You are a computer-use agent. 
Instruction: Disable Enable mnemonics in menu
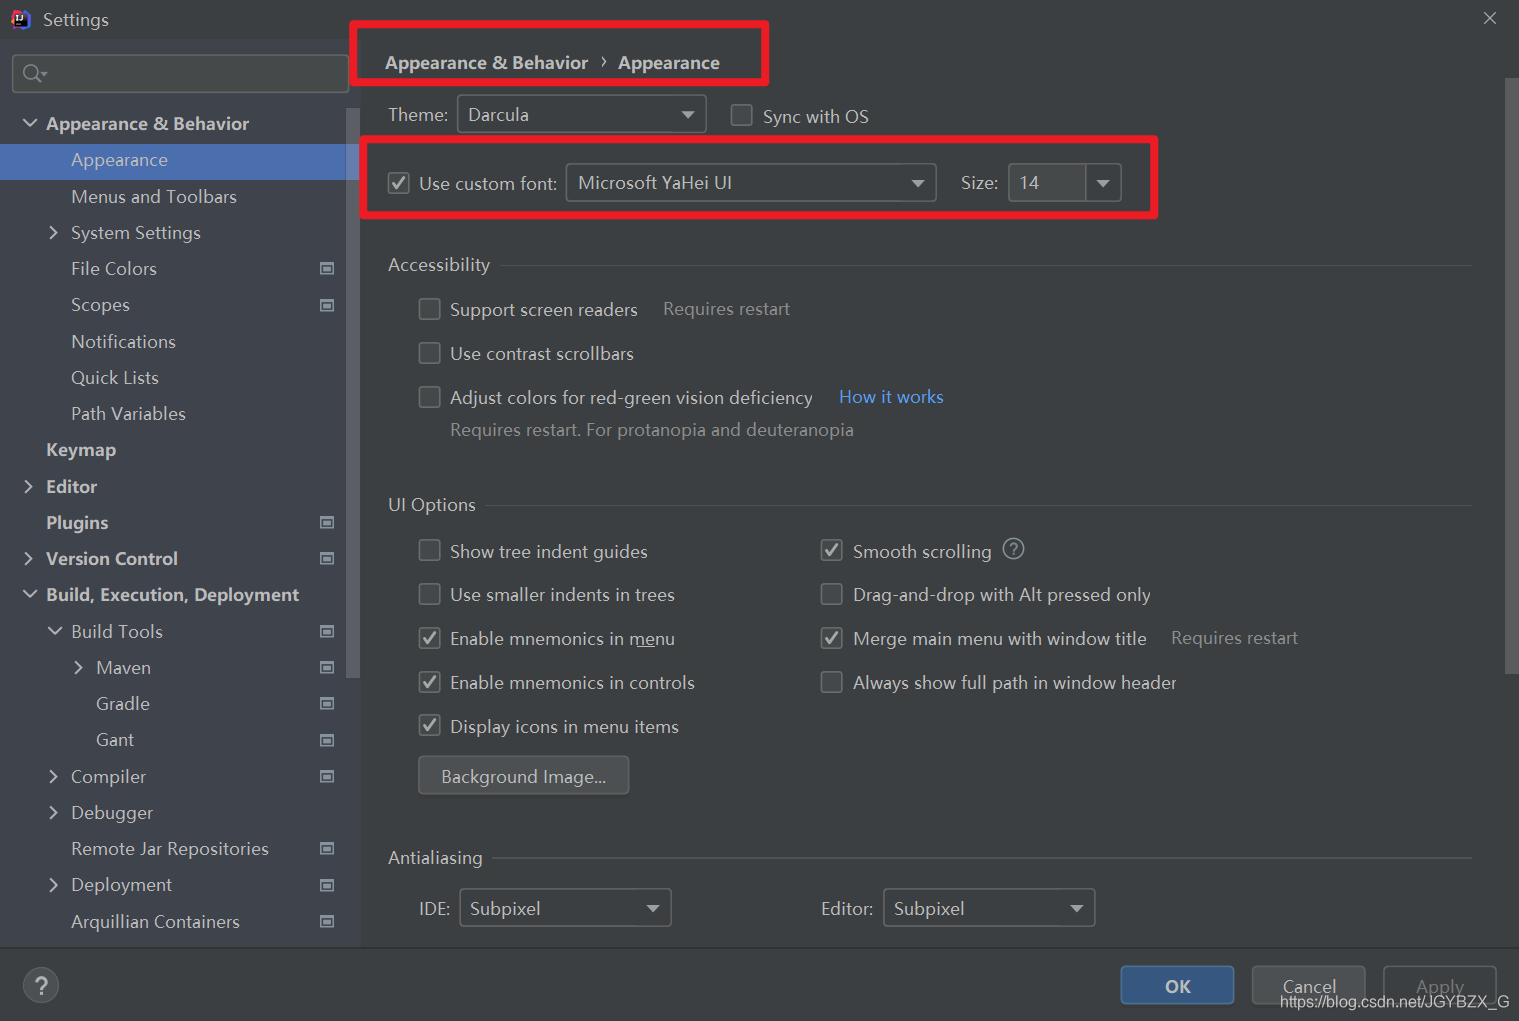[x=429, y=638]
